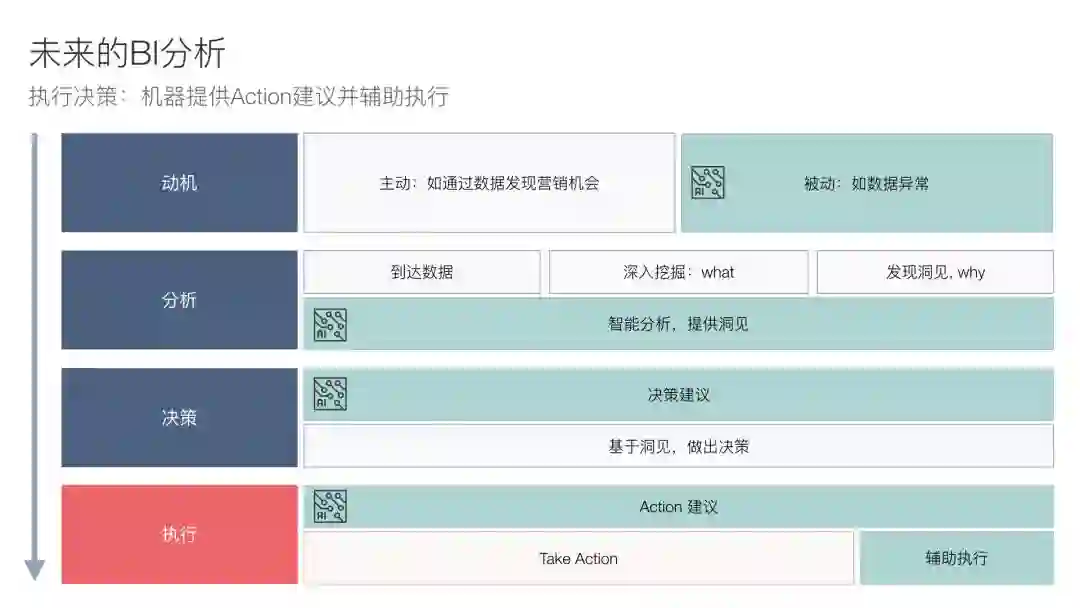Click the 深入挖掘：what box

678,272
